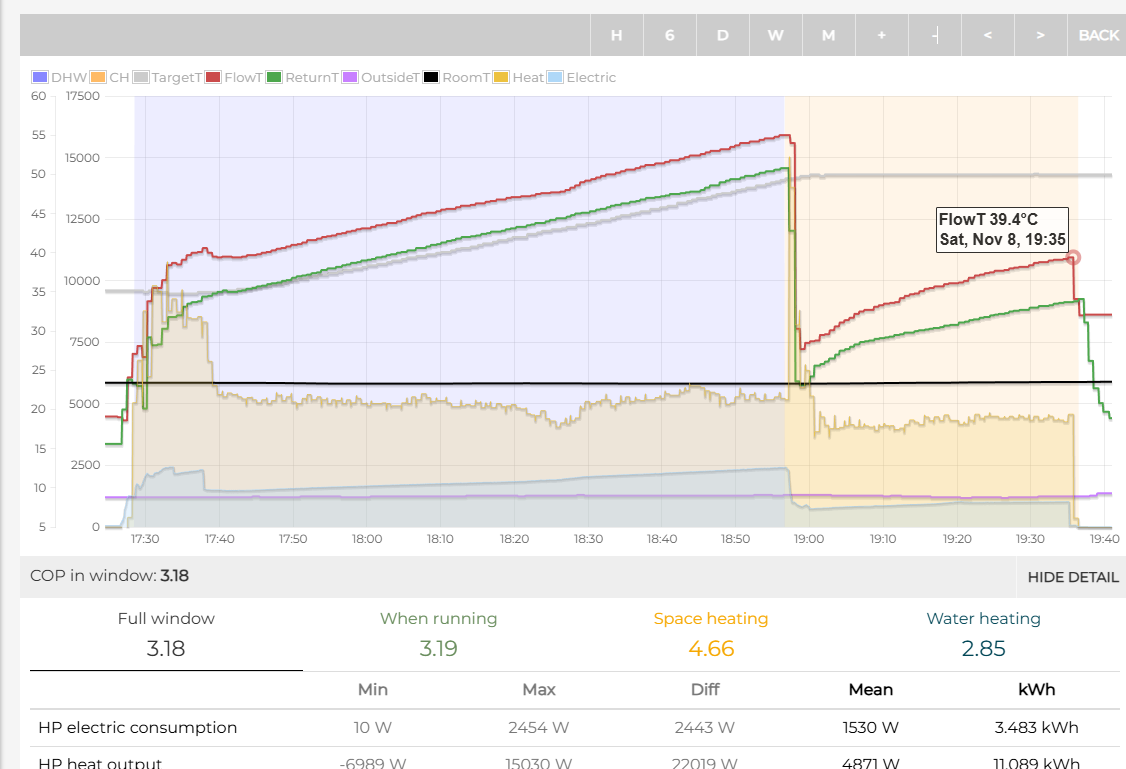Click highlighted FlowT data point at 19:35
Viewport: 1126px width, 769px height.
pyautogui.click(x=1073, y=258)
